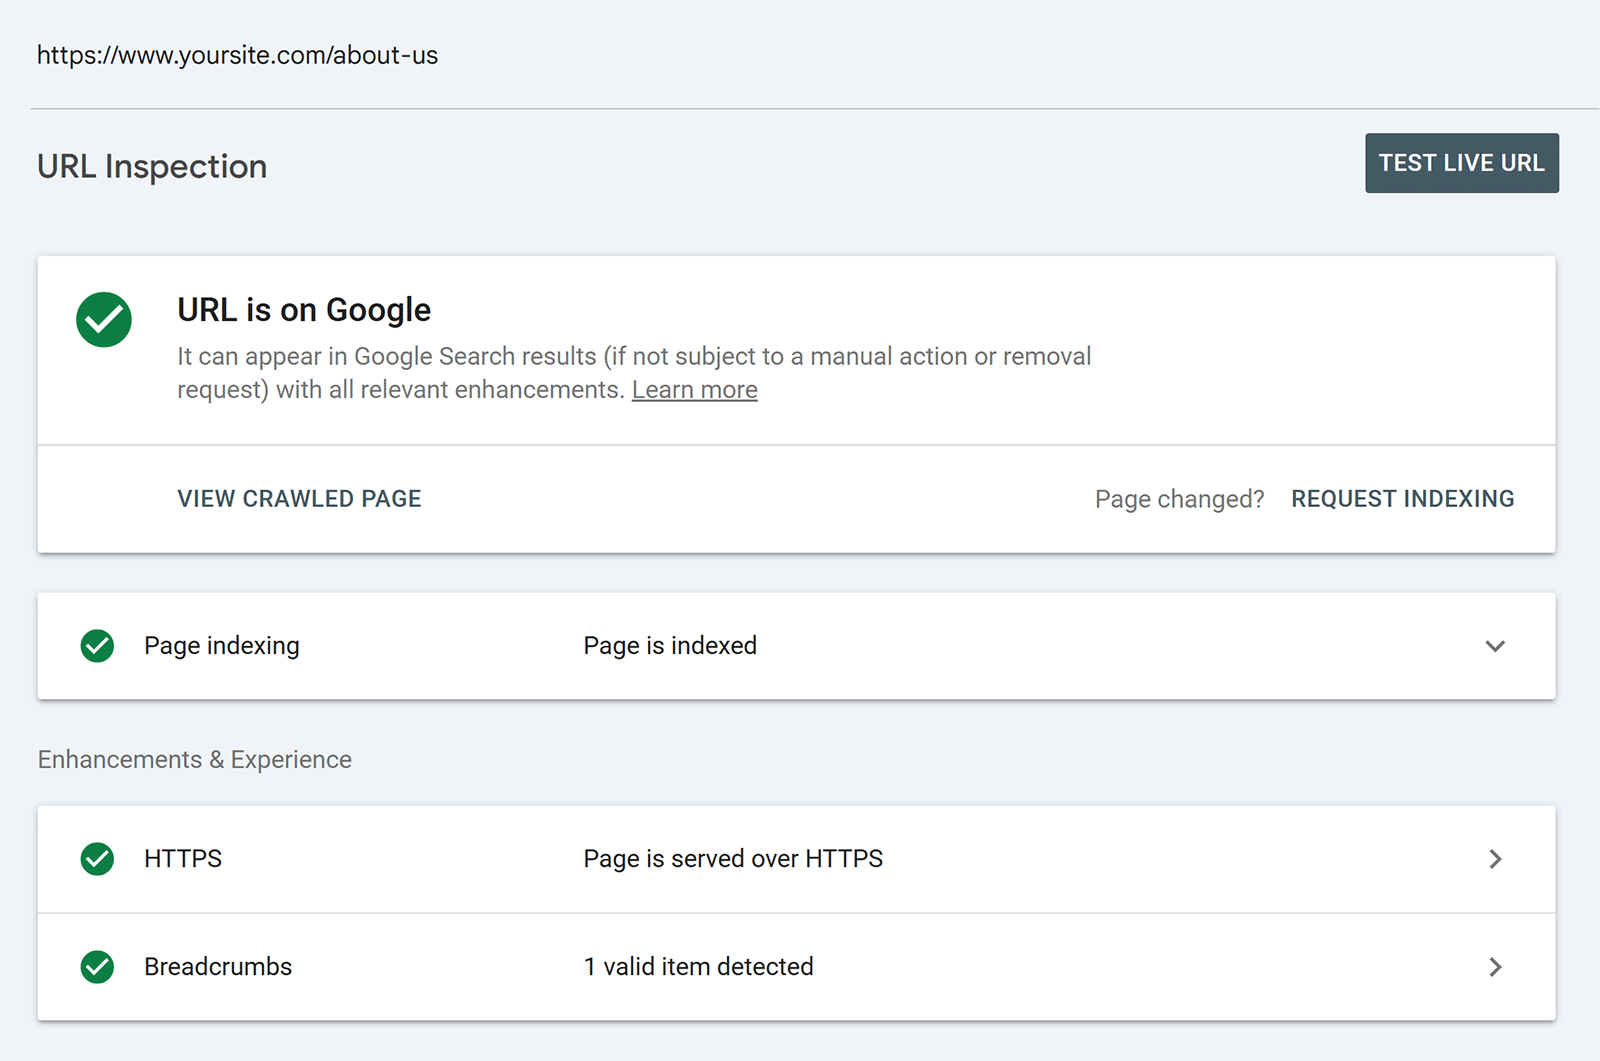The height and width of the screenshot is (1061, 1600).
Task: Click the Page changed? label
Action: [x=1179, y=498]
